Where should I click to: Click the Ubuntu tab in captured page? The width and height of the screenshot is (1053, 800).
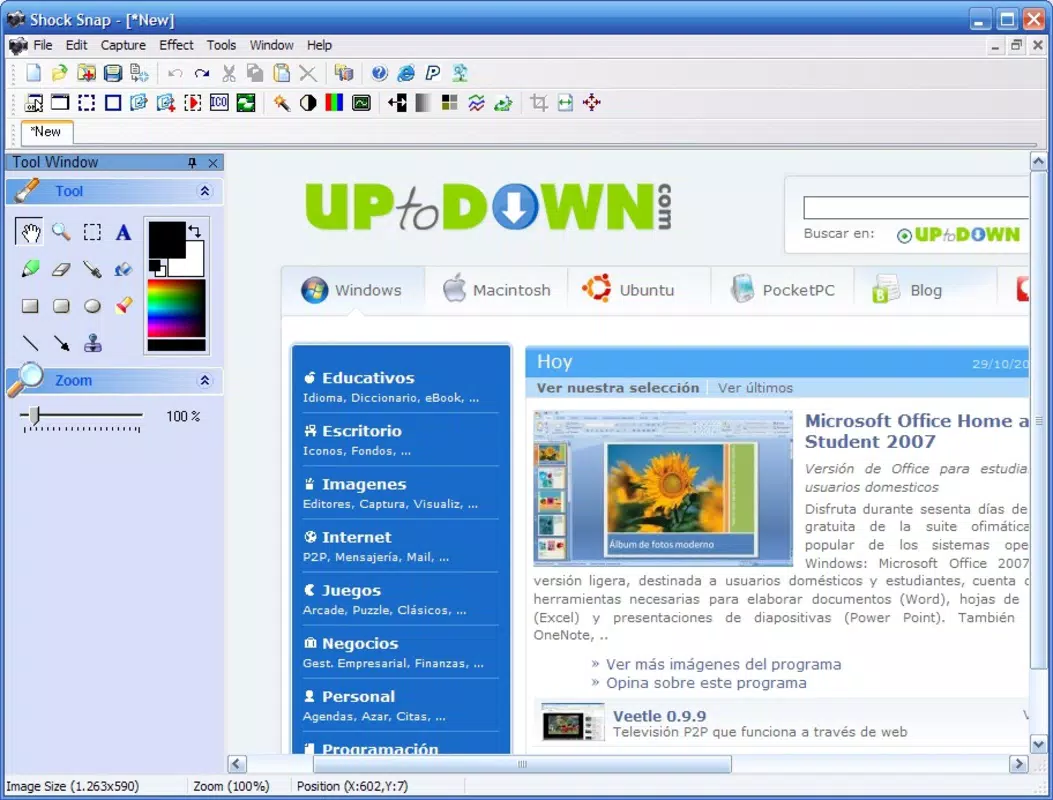(x=639, y=290)
